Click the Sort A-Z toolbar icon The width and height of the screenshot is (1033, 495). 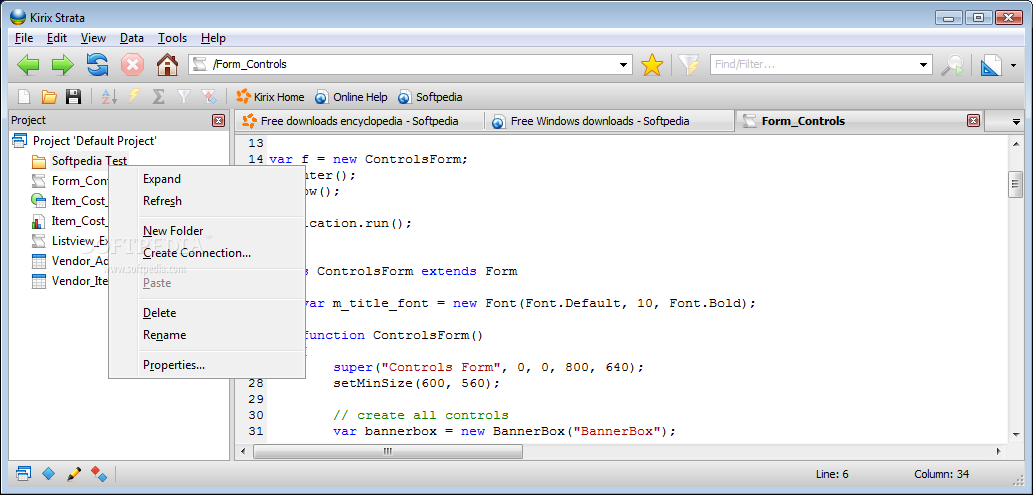point(109,97)
